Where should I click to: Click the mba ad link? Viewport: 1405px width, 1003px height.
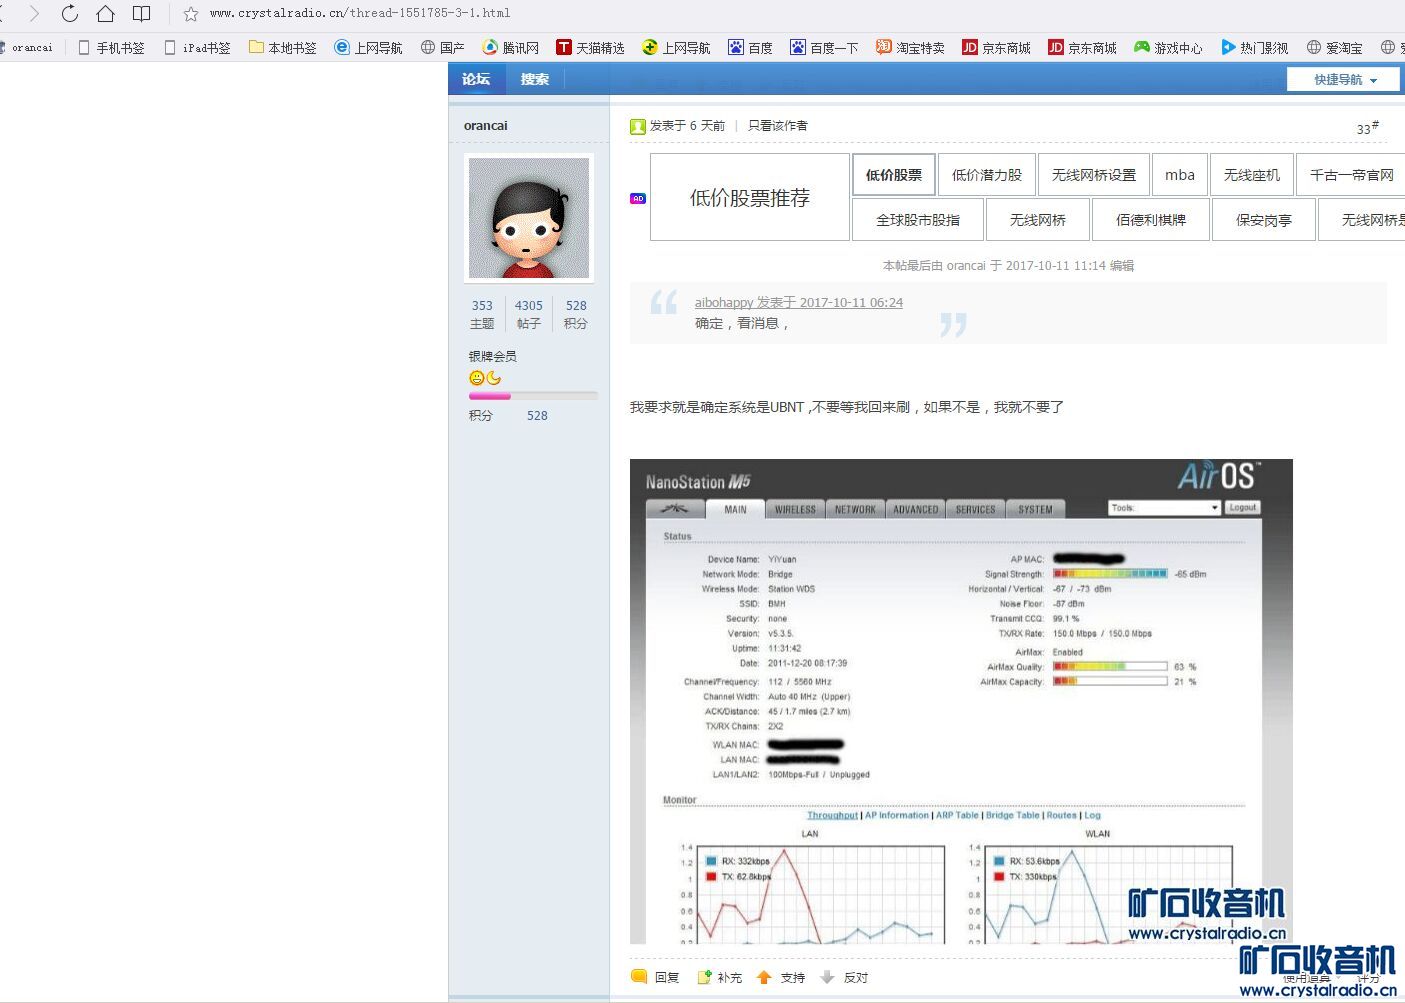click(1180, 175)
